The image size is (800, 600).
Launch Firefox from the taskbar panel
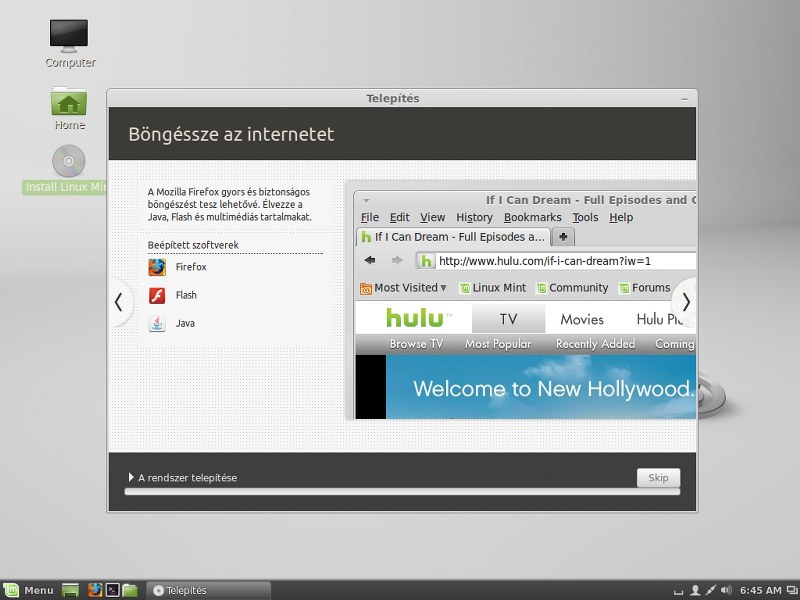[95, 590]
